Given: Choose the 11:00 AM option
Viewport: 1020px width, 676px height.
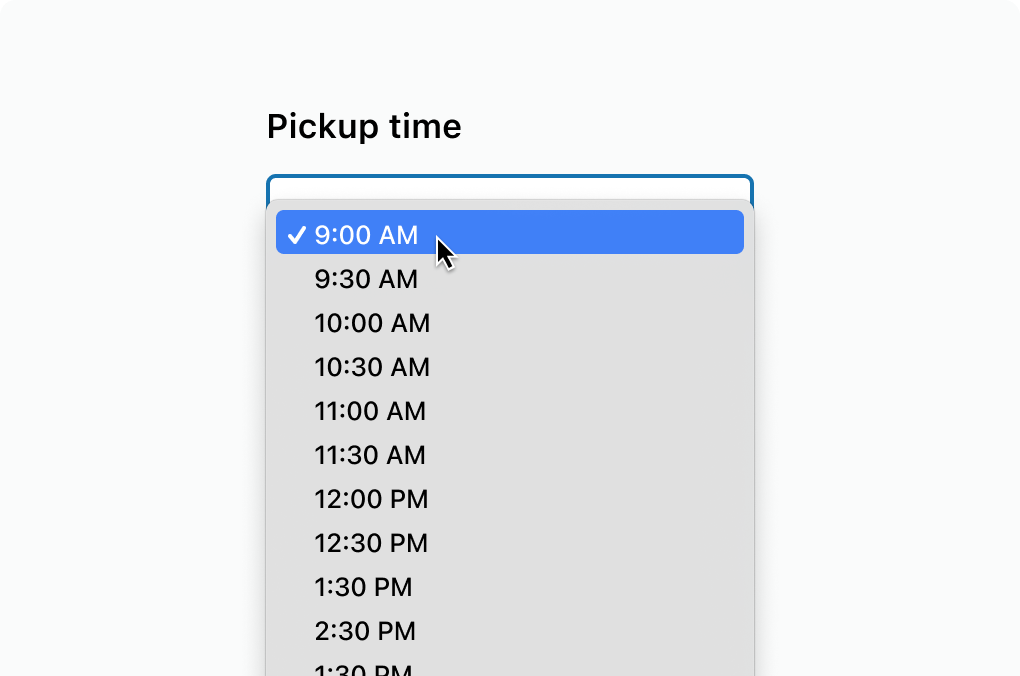Looking at the screenshot, I should [509, 411].
